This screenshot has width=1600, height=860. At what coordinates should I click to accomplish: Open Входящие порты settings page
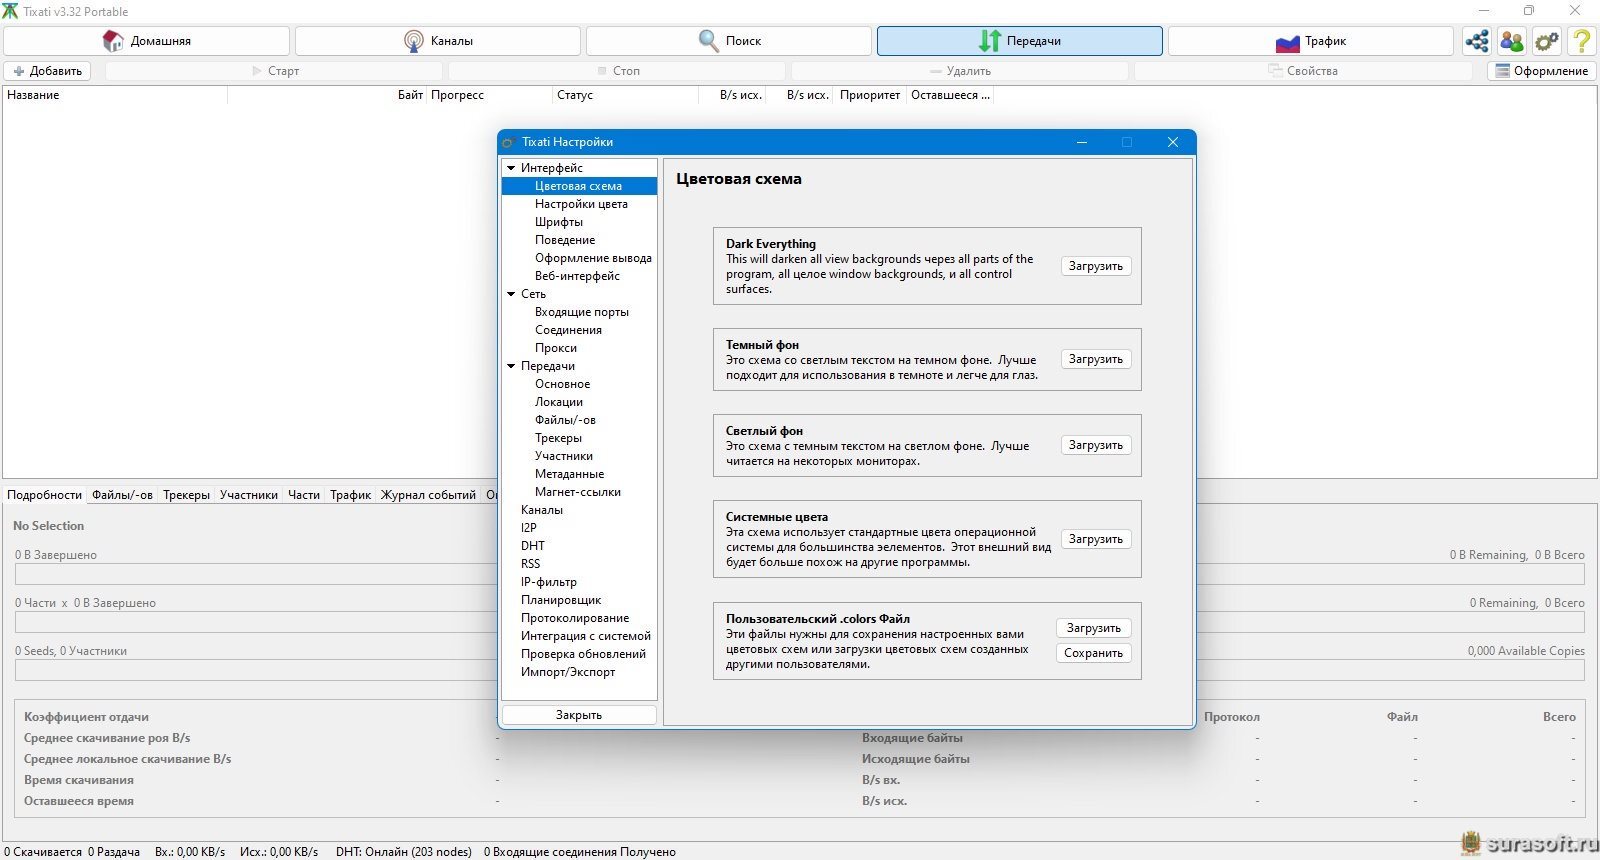pyautogui.click(x=582, y=312)
